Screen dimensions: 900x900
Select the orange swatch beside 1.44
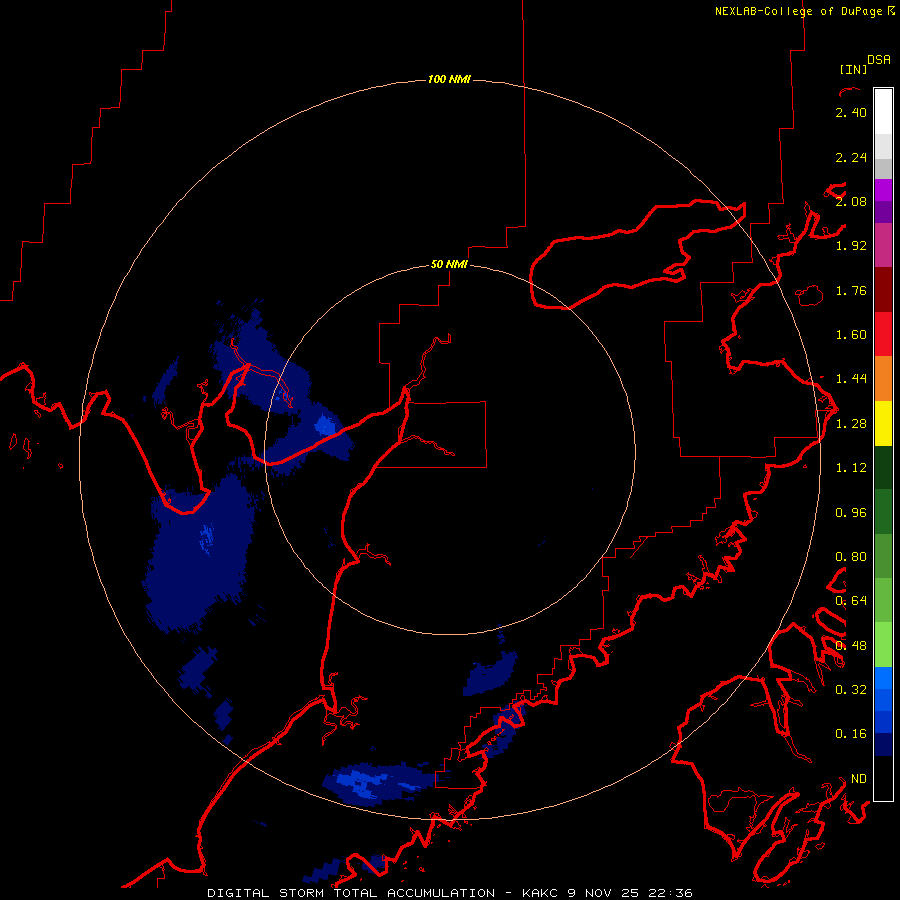pyautogui.click(x=883, y=379)
